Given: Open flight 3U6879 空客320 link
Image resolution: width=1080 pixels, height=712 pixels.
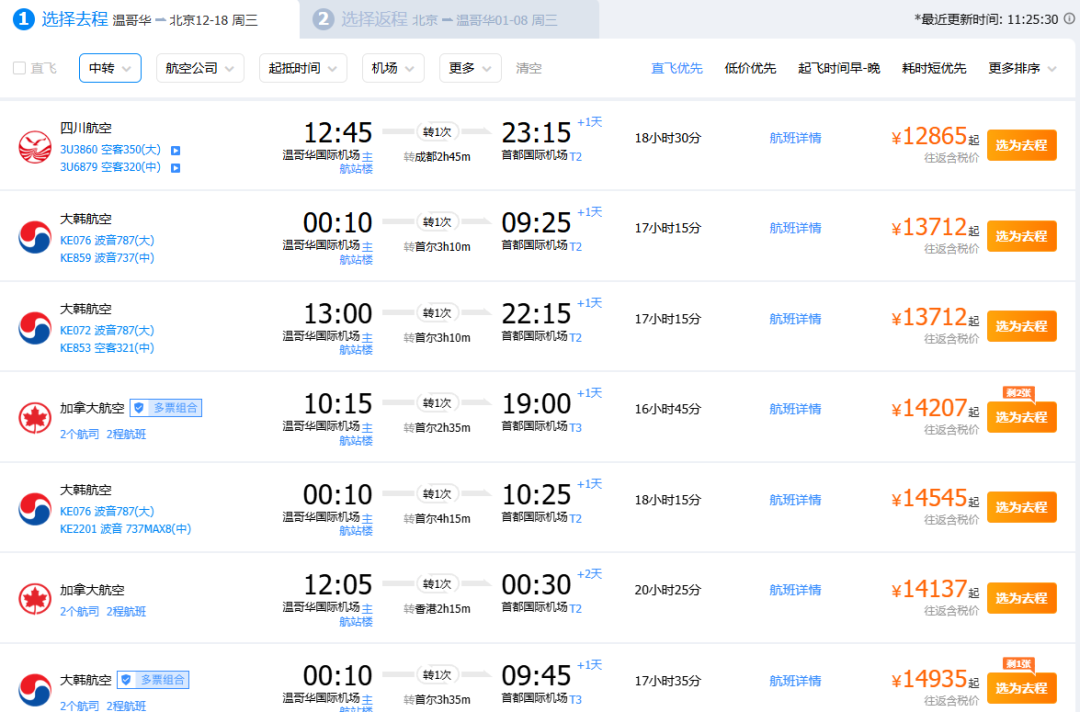Looking at the screenshot, I should click(110, 167).
